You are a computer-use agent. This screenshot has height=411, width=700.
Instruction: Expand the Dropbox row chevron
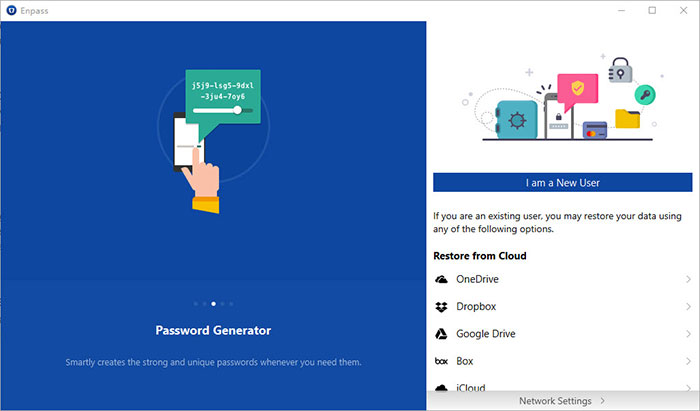[688, 307]
